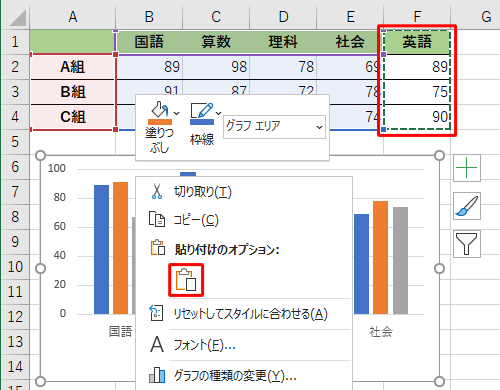Click the paste option clipboard icon
500x390 pixels.
(x=186, y=280)
